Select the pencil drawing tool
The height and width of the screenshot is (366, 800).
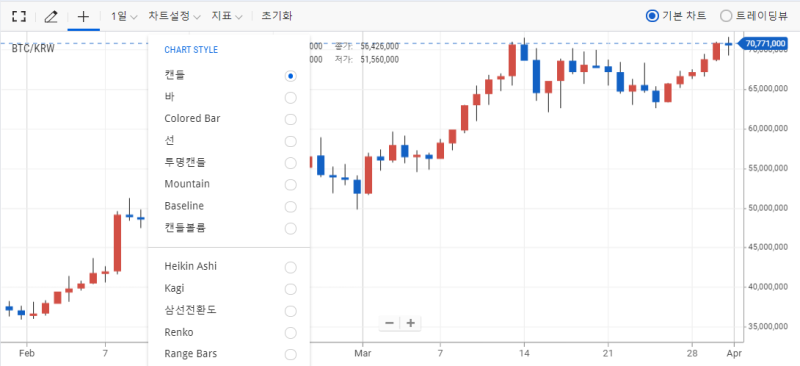tap(51, 16)
